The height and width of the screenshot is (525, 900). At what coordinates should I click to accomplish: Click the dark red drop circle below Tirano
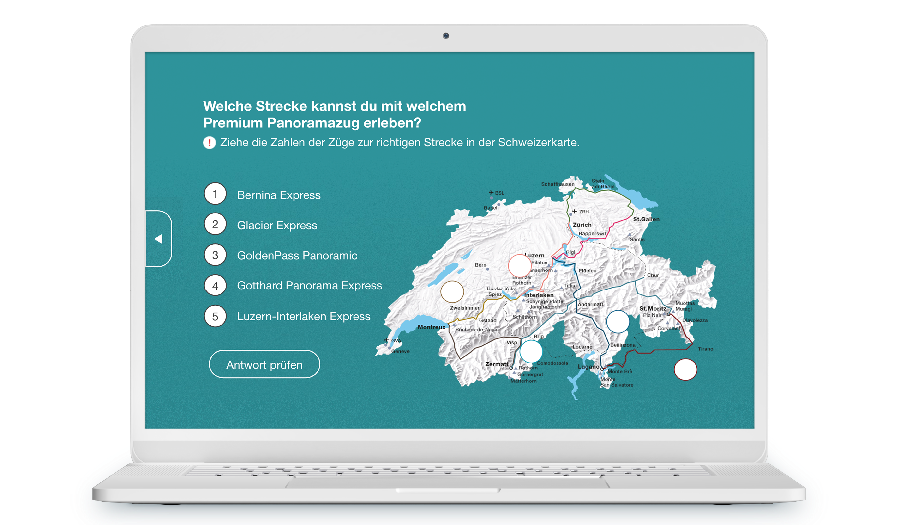pyautogui.click(x=685, y=370)
